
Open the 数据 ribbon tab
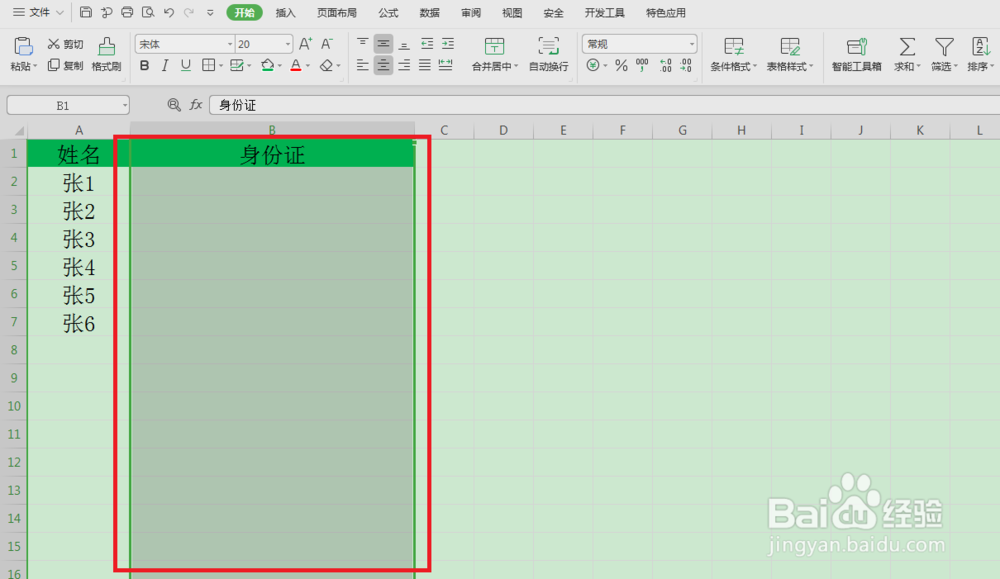pyautogui.click(x=429, y=12)
